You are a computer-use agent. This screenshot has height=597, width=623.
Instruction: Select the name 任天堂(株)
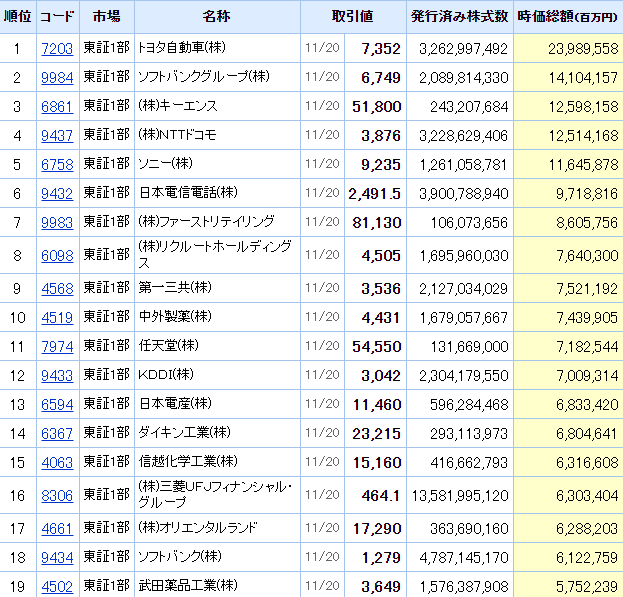point(168,345)
